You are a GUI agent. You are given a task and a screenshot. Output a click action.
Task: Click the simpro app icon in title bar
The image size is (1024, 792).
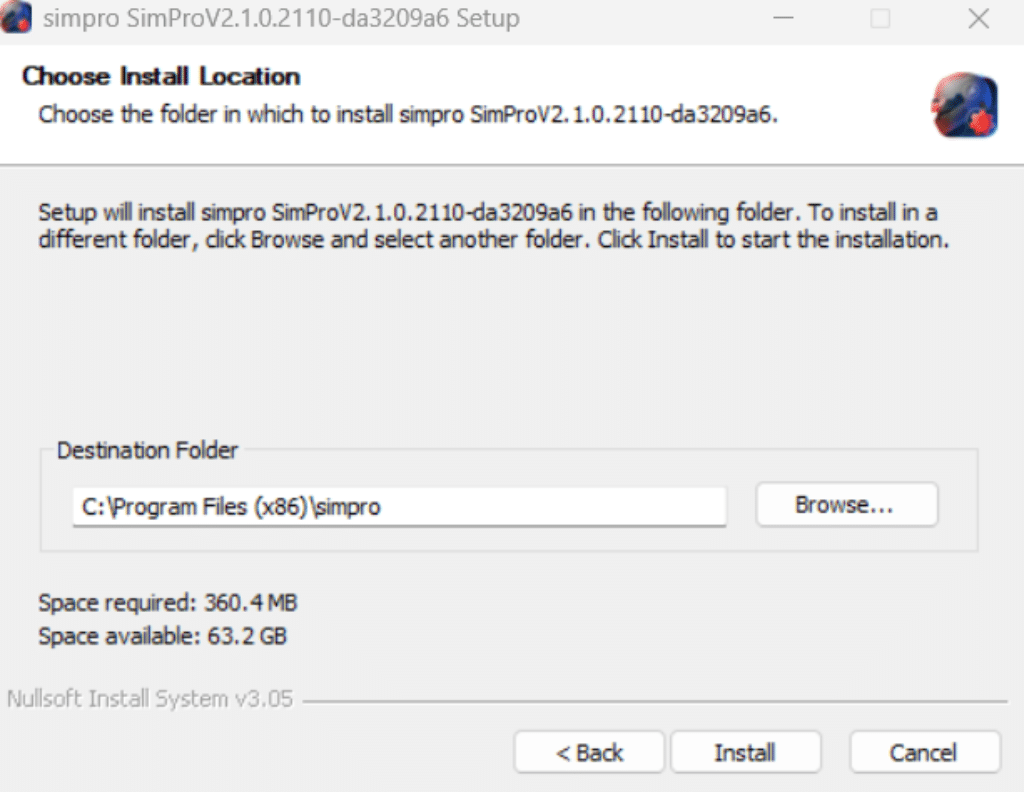(x=14, y=18)
